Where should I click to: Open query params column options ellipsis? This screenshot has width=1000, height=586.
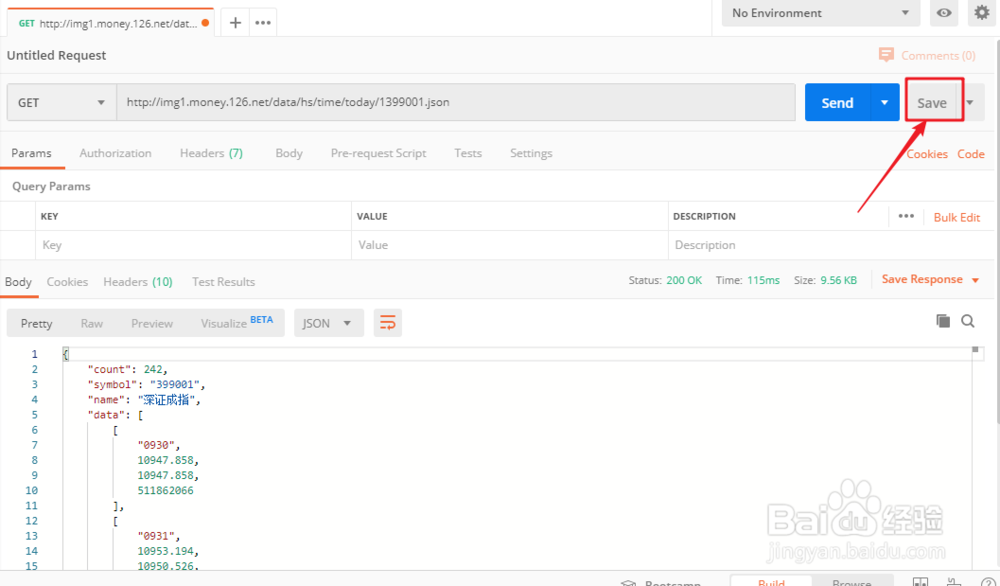[906, 216]
